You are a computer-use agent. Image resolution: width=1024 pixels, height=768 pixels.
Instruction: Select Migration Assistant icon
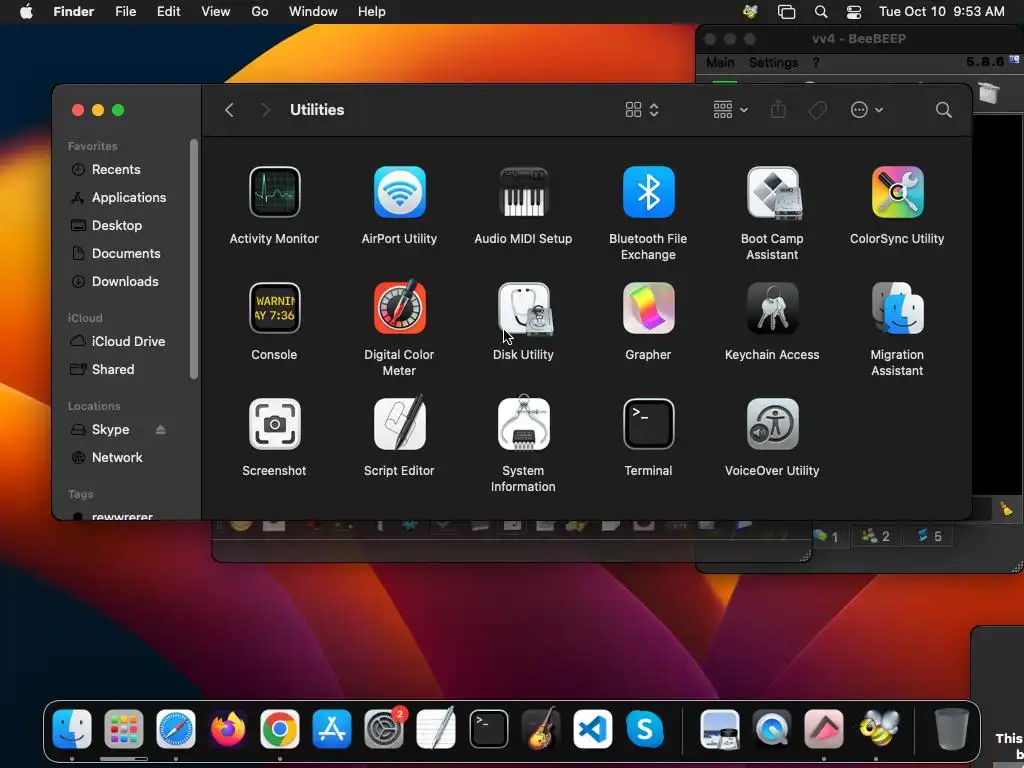coord(897,308)
